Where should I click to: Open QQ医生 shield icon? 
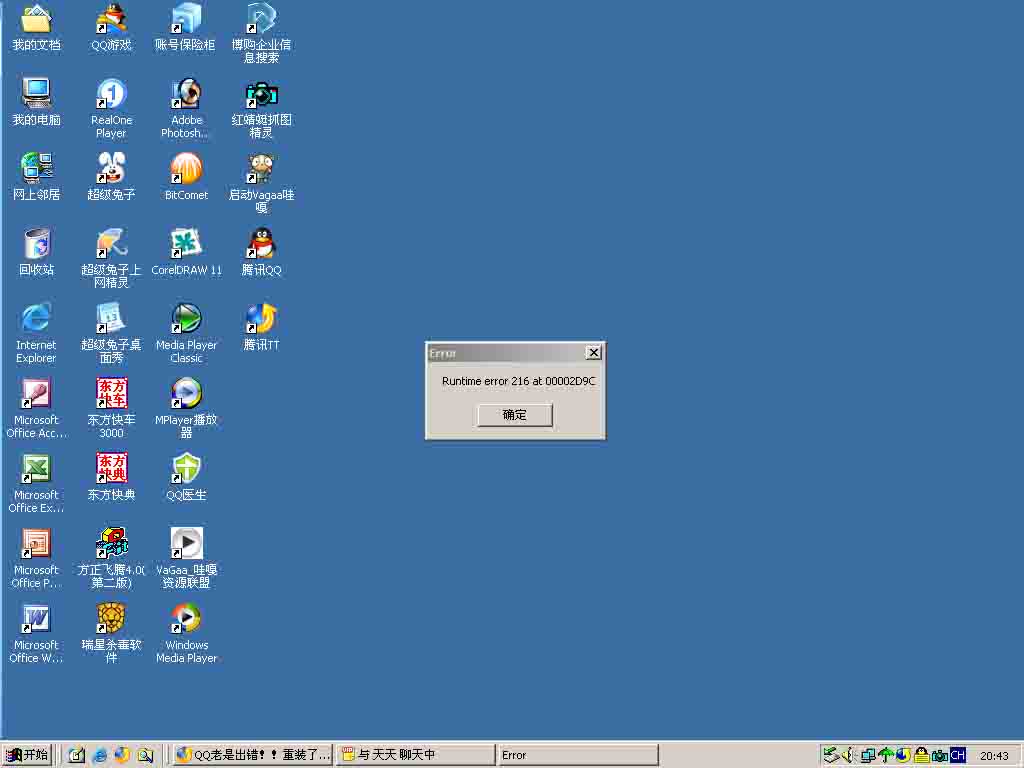click(186, 469)
